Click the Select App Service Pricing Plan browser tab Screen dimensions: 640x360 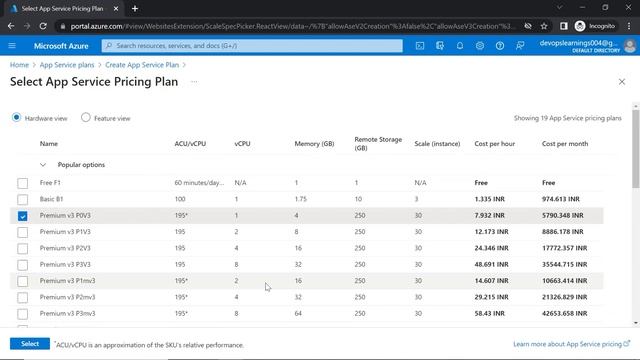62,9
